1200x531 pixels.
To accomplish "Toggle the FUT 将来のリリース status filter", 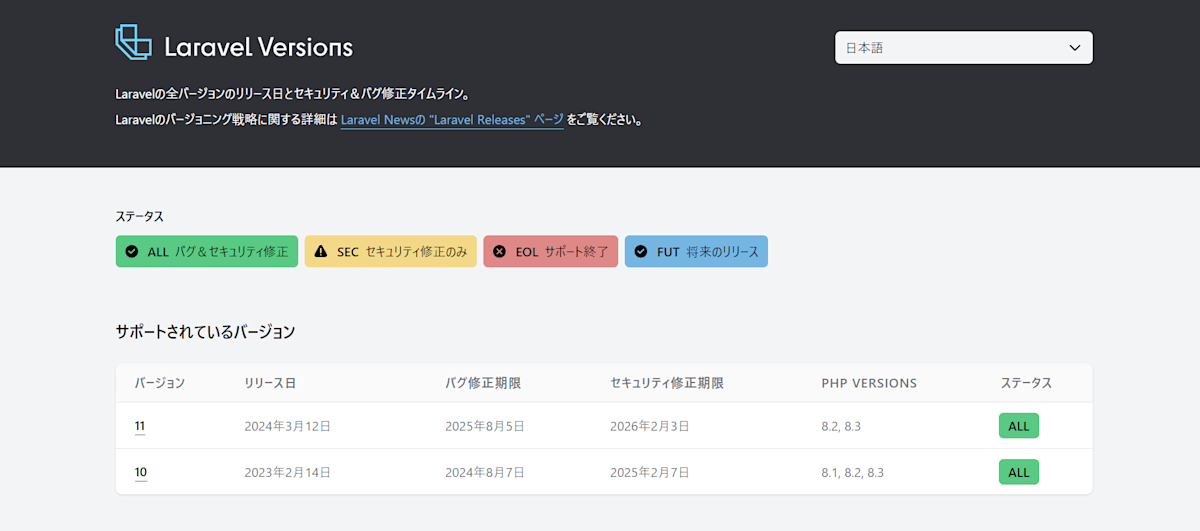I will coord(696,252).
